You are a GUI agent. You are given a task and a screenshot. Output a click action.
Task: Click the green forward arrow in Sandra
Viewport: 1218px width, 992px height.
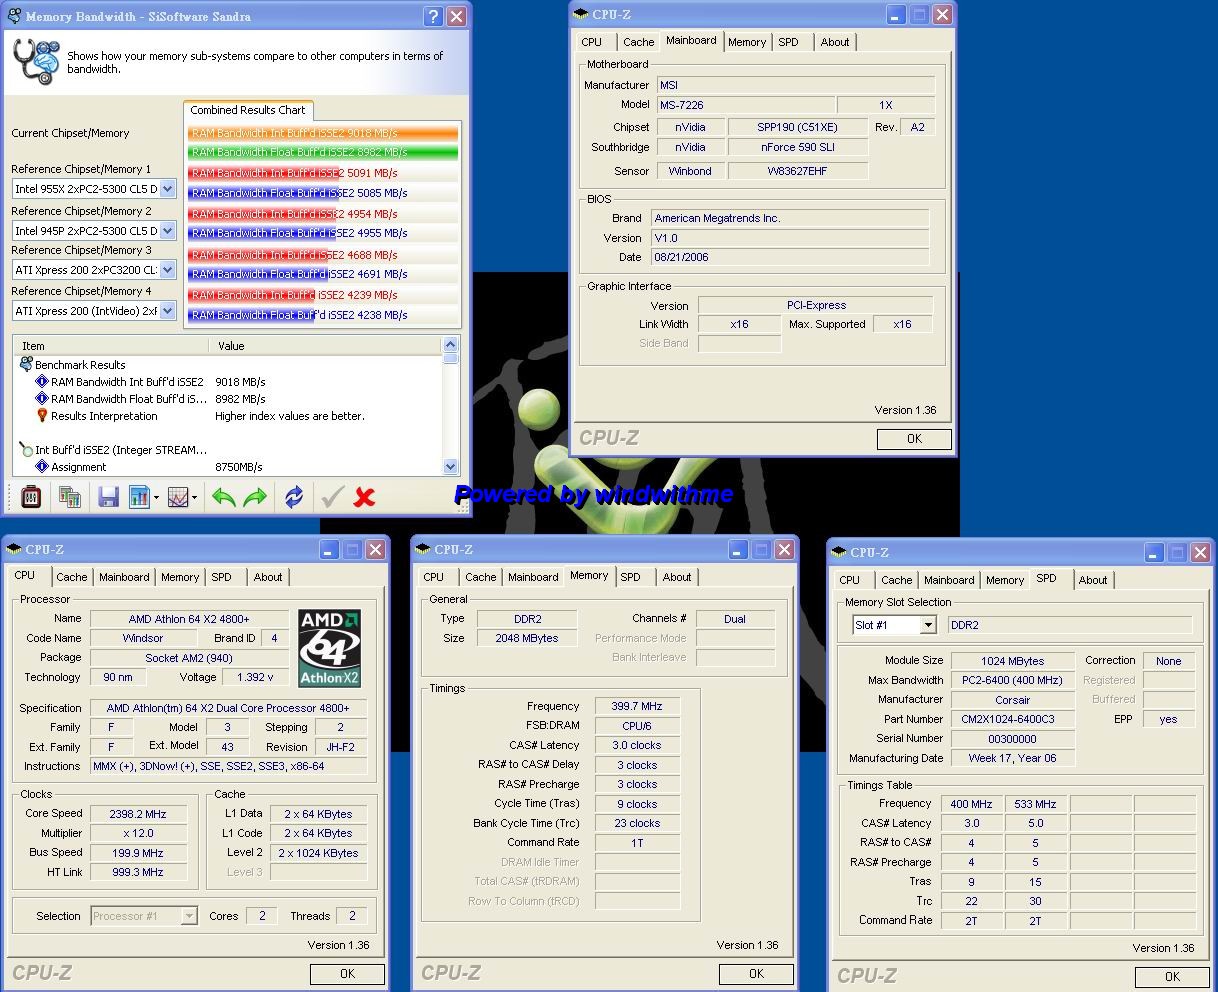click(x=256, y=496)
